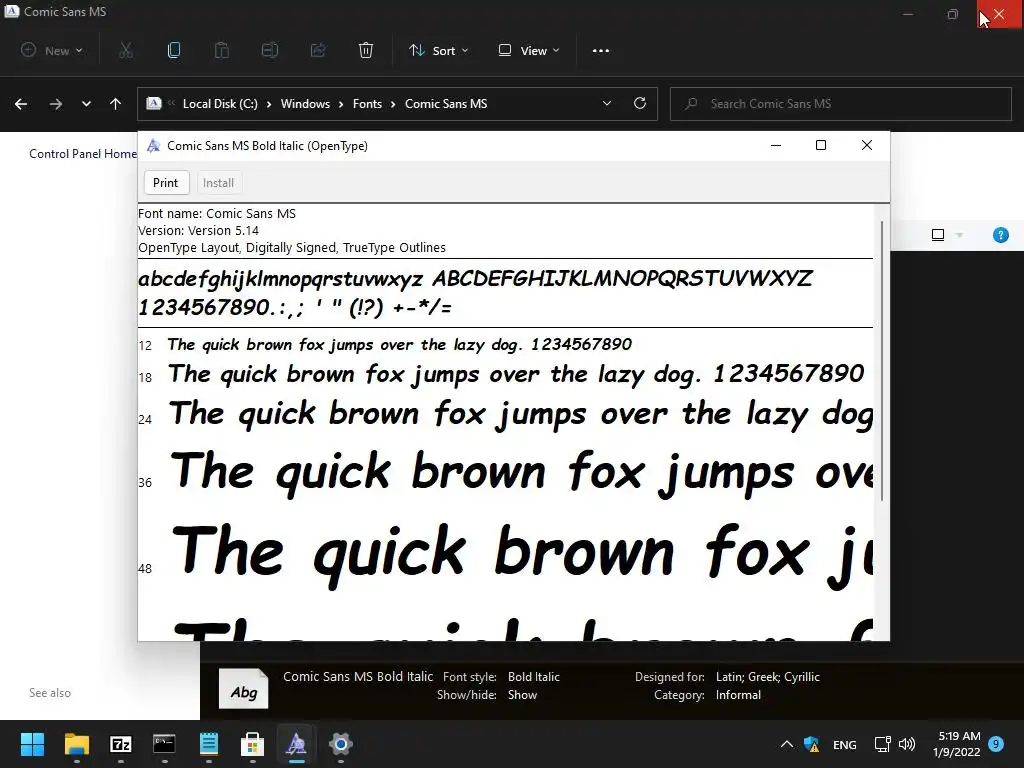Viewport: 1024px width, 768px height.
Task: Open the See more three-dots menu
Action: [x=601, y=50]
